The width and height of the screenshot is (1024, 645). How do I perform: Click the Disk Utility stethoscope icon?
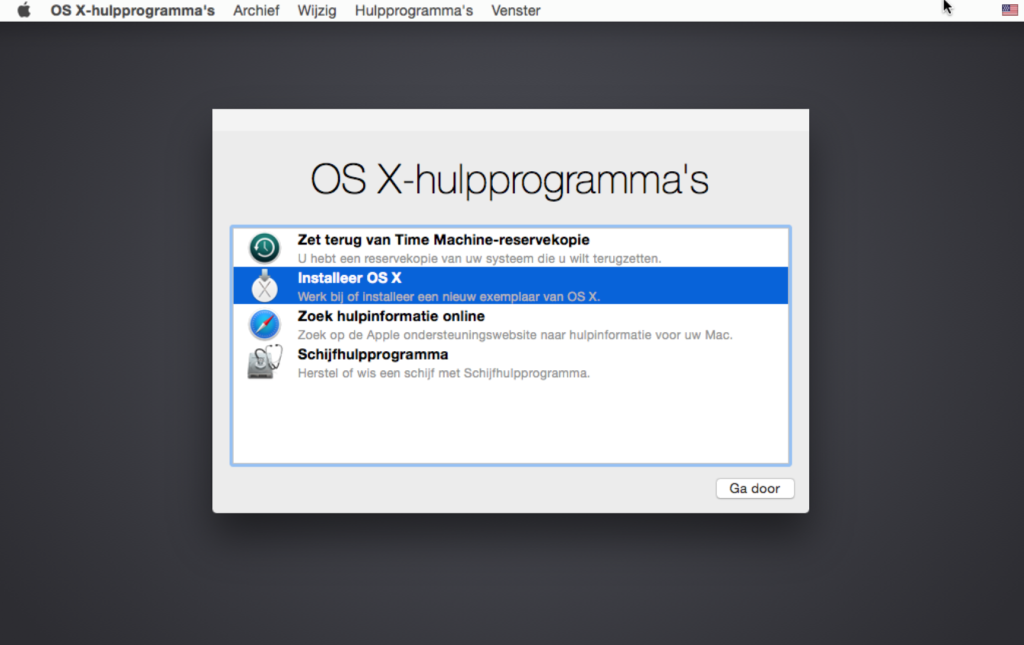click(x=264, y=362)
